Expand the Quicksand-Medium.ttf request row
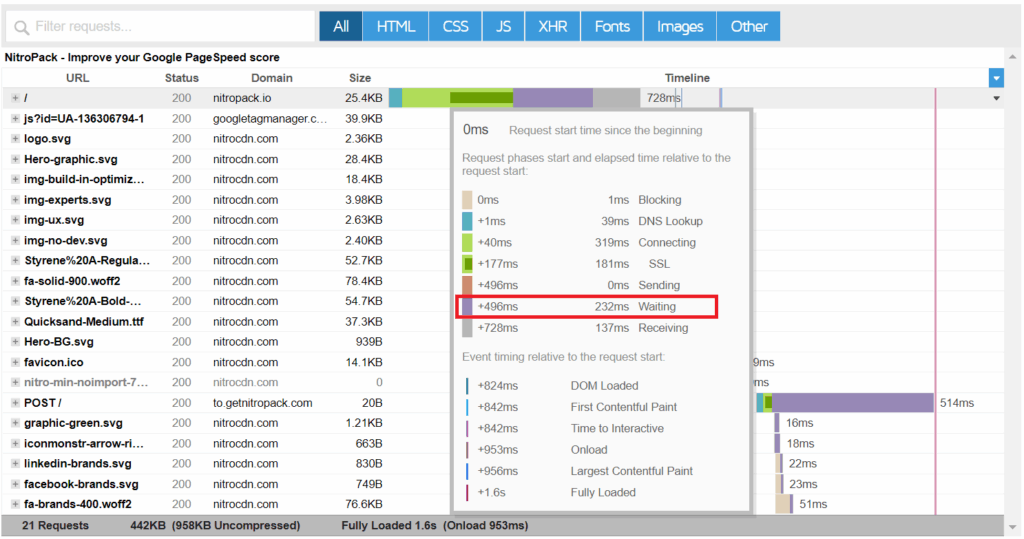 15,321
